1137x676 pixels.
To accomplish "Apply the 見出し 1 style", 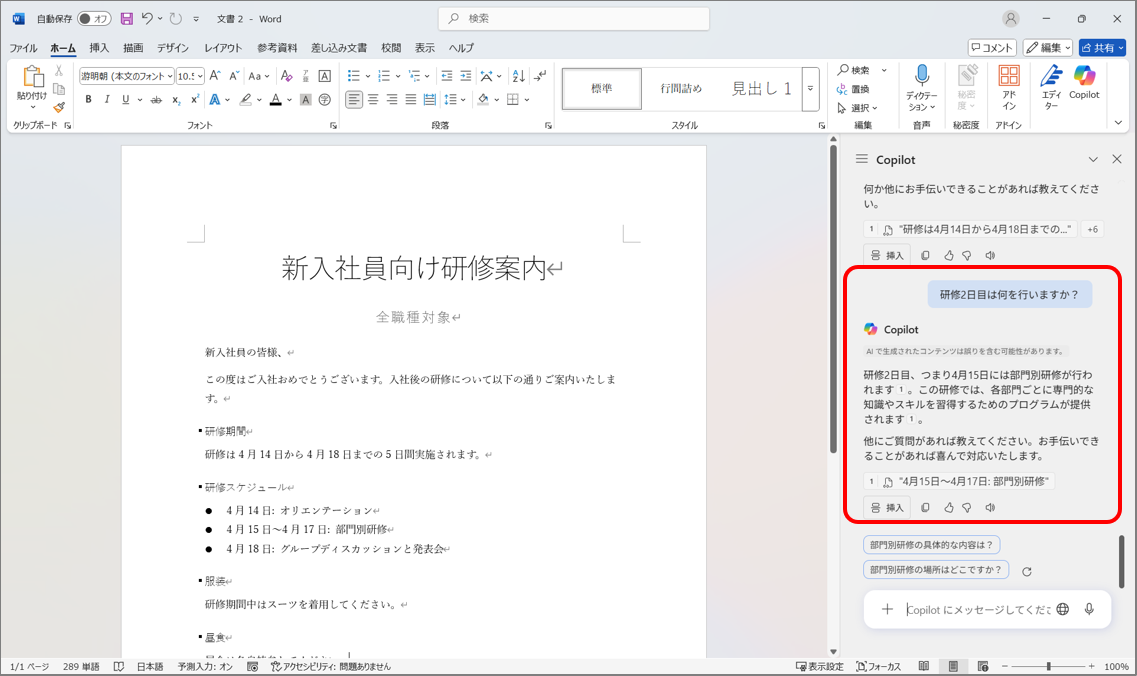I will click(761, 88).
